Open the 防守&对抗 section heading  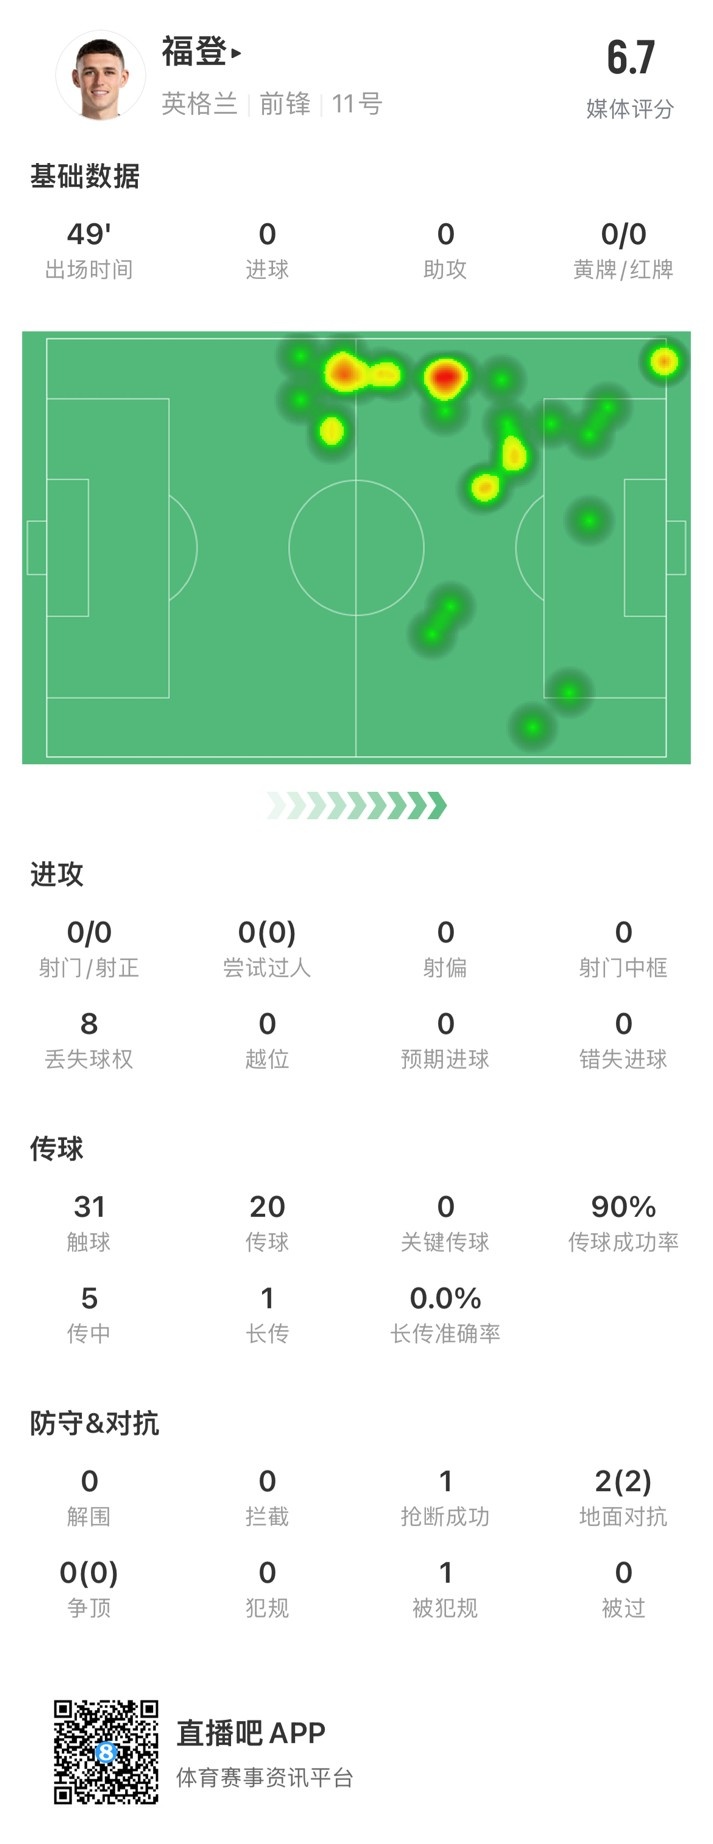click(x=95, y=1423)
